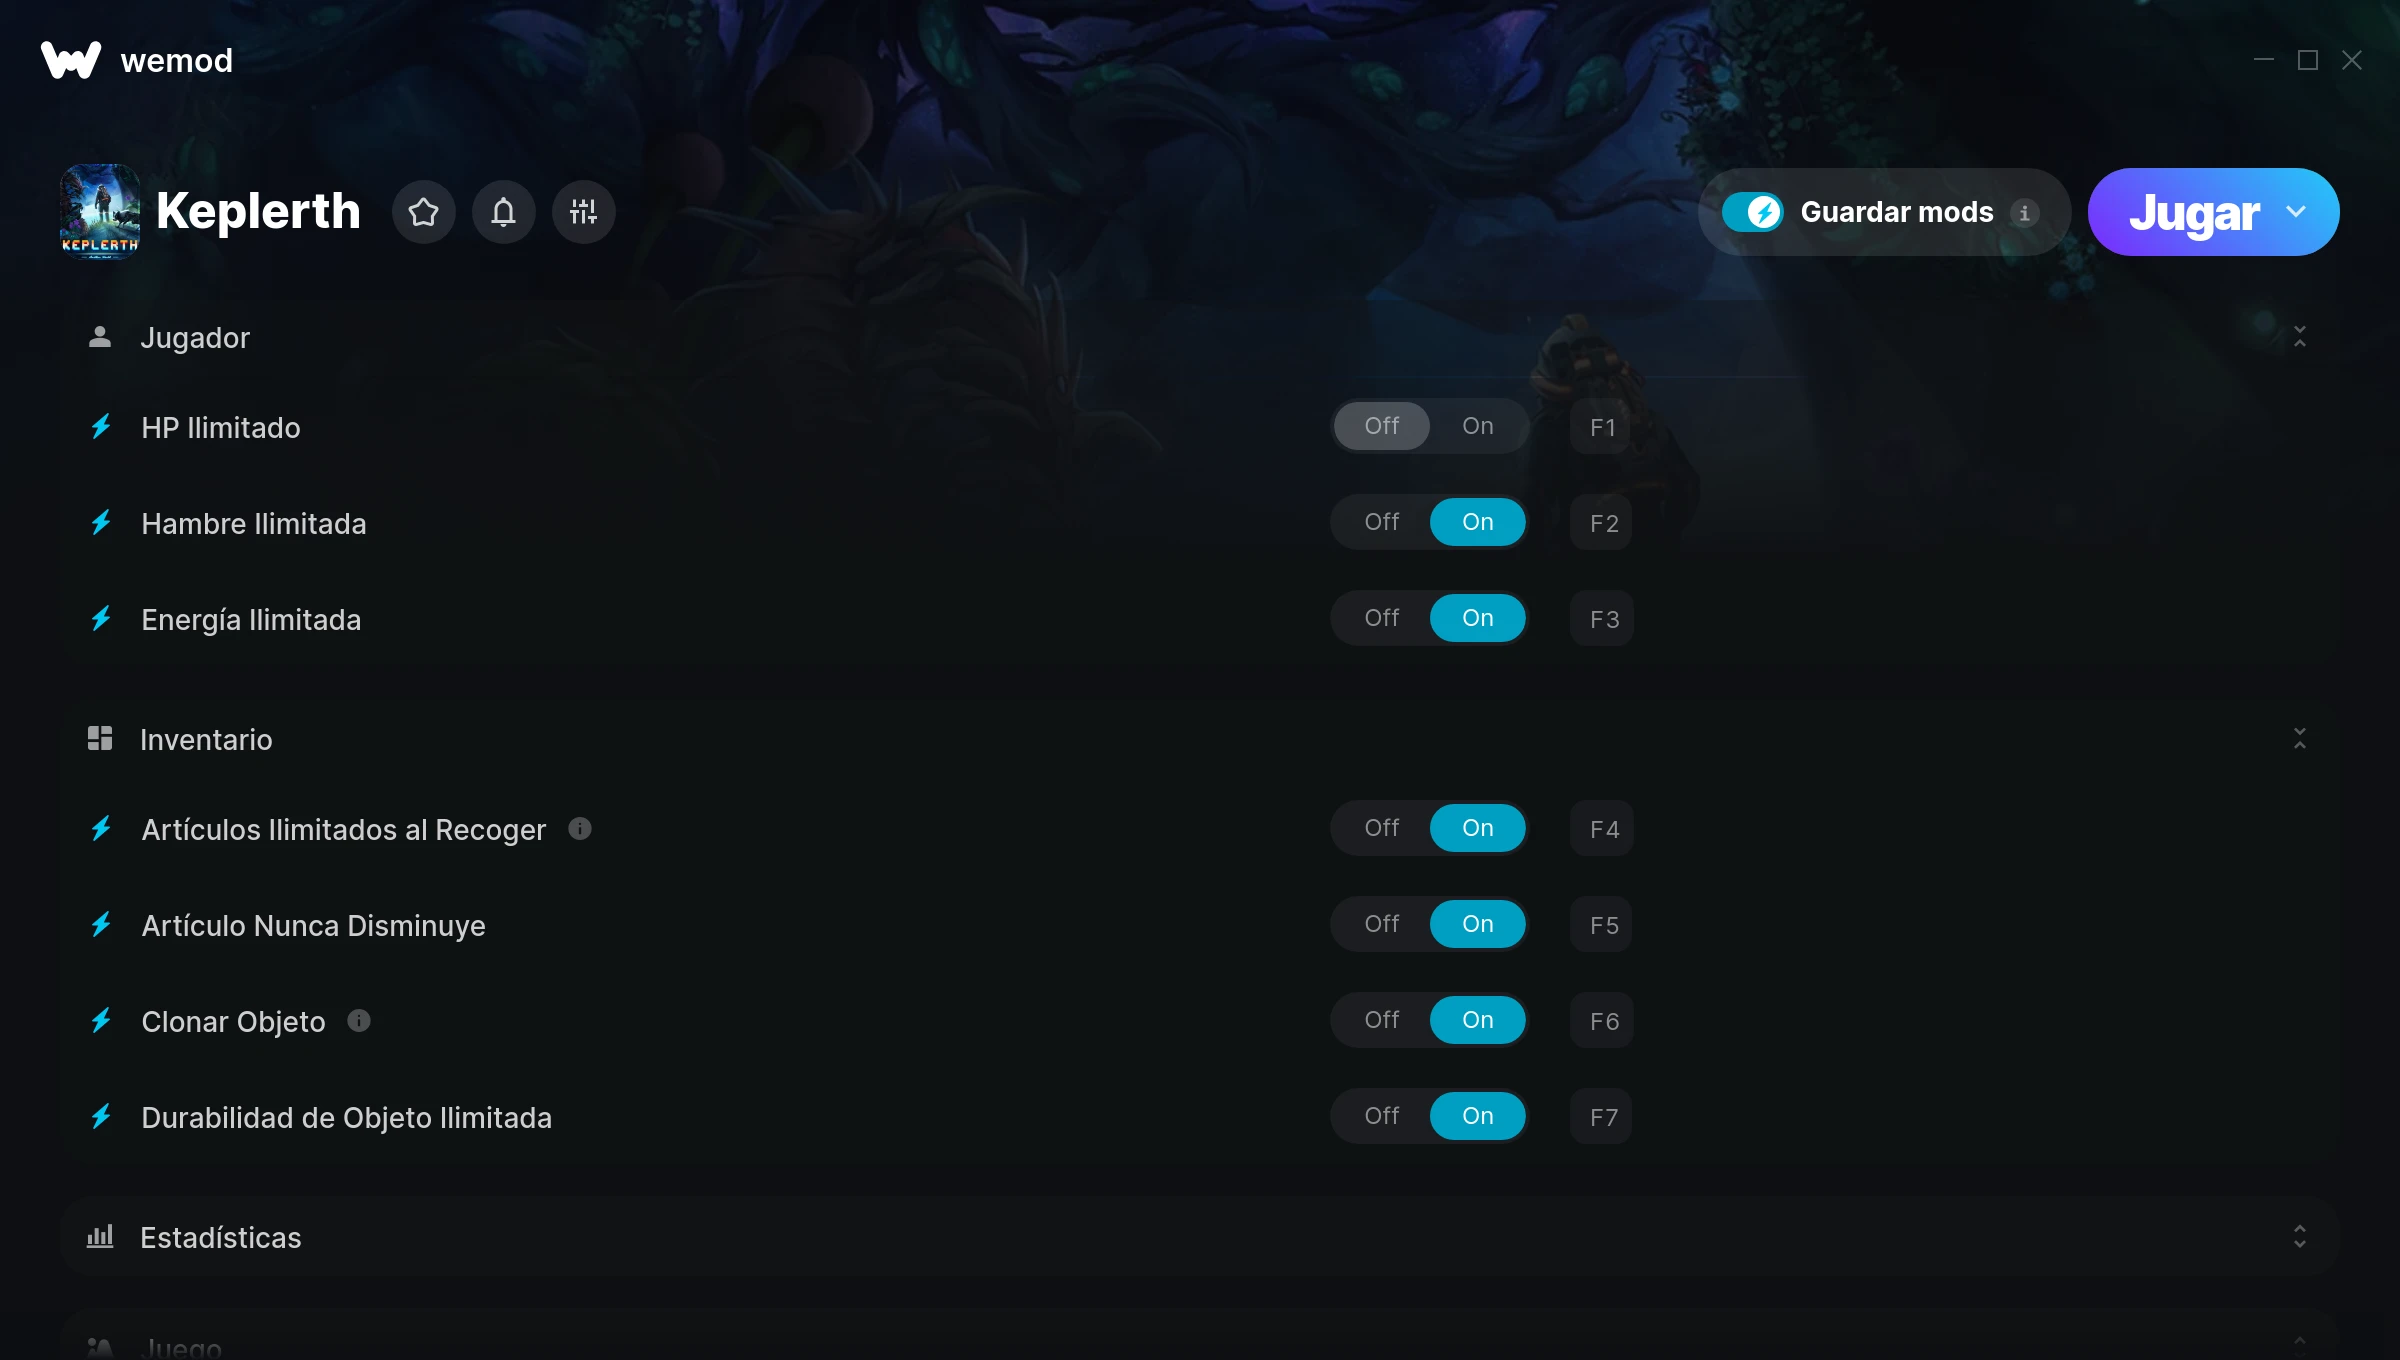Image resolution: width=2400 pixels, height=1360 pixels.
Task: Turn Off Hambre Ilimitada
Action: pyautogui.click(x=1382, y=522)
